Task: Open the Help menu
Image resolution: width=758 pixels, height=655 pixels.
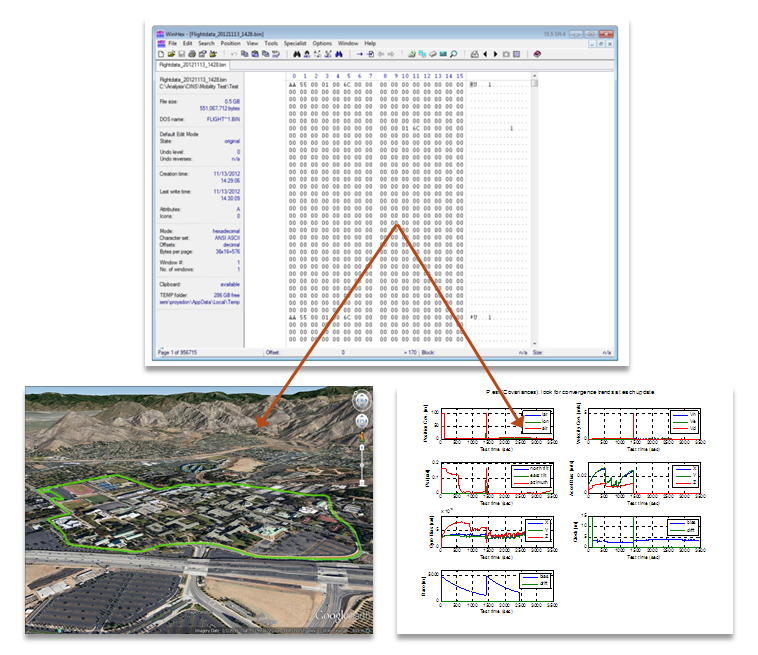Action: point(370,44)
